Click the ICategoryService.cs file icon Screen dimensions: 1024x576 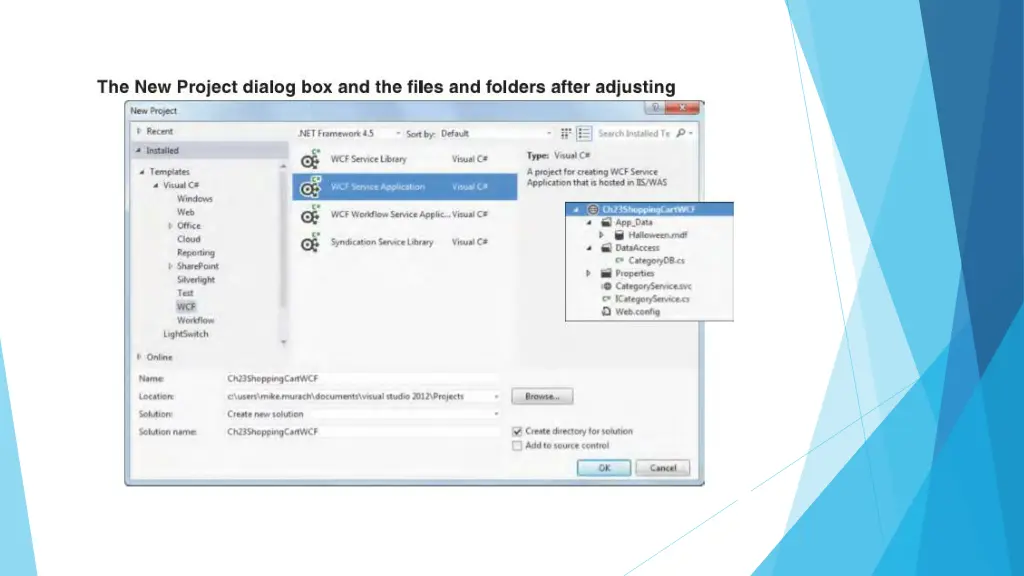pyautogui.click(x=606, y=299)
